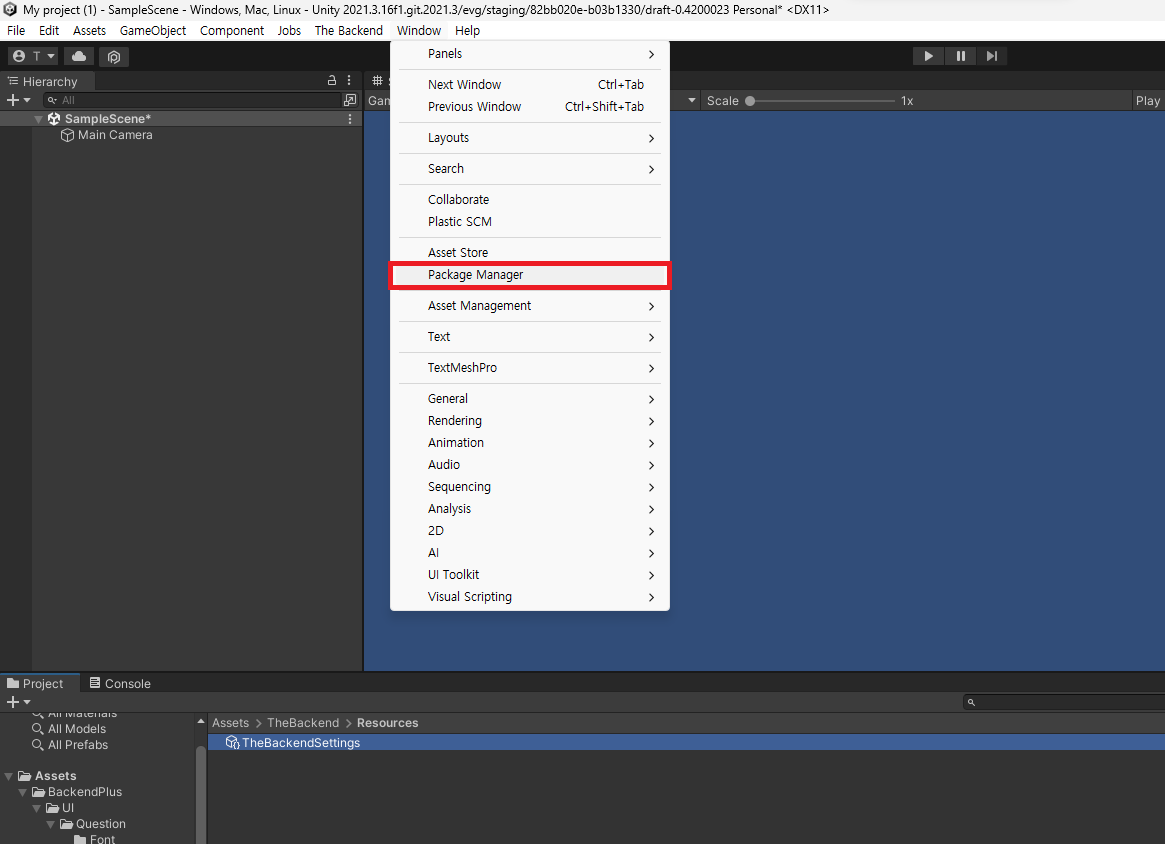The width and height of the screenshot is (1165, 844).
Task: Open the Hierarchy panel kebab menu
Action: pyautogui.click(x=349, y=80)
